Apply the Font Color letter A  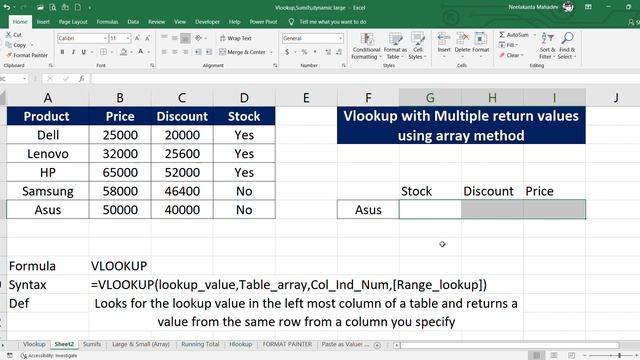[x=140, y=52]
